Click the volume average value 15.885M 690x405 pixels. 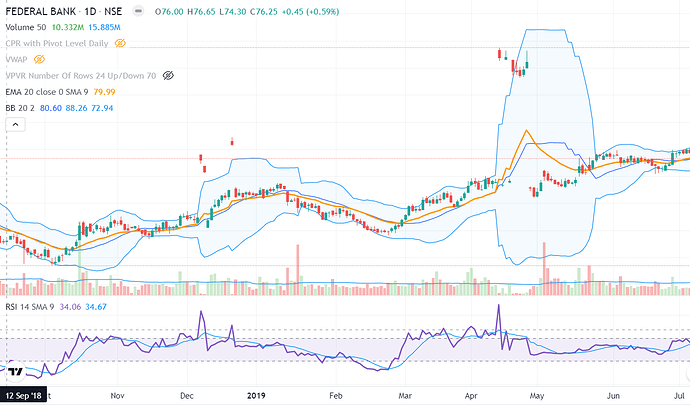(104, 27)
